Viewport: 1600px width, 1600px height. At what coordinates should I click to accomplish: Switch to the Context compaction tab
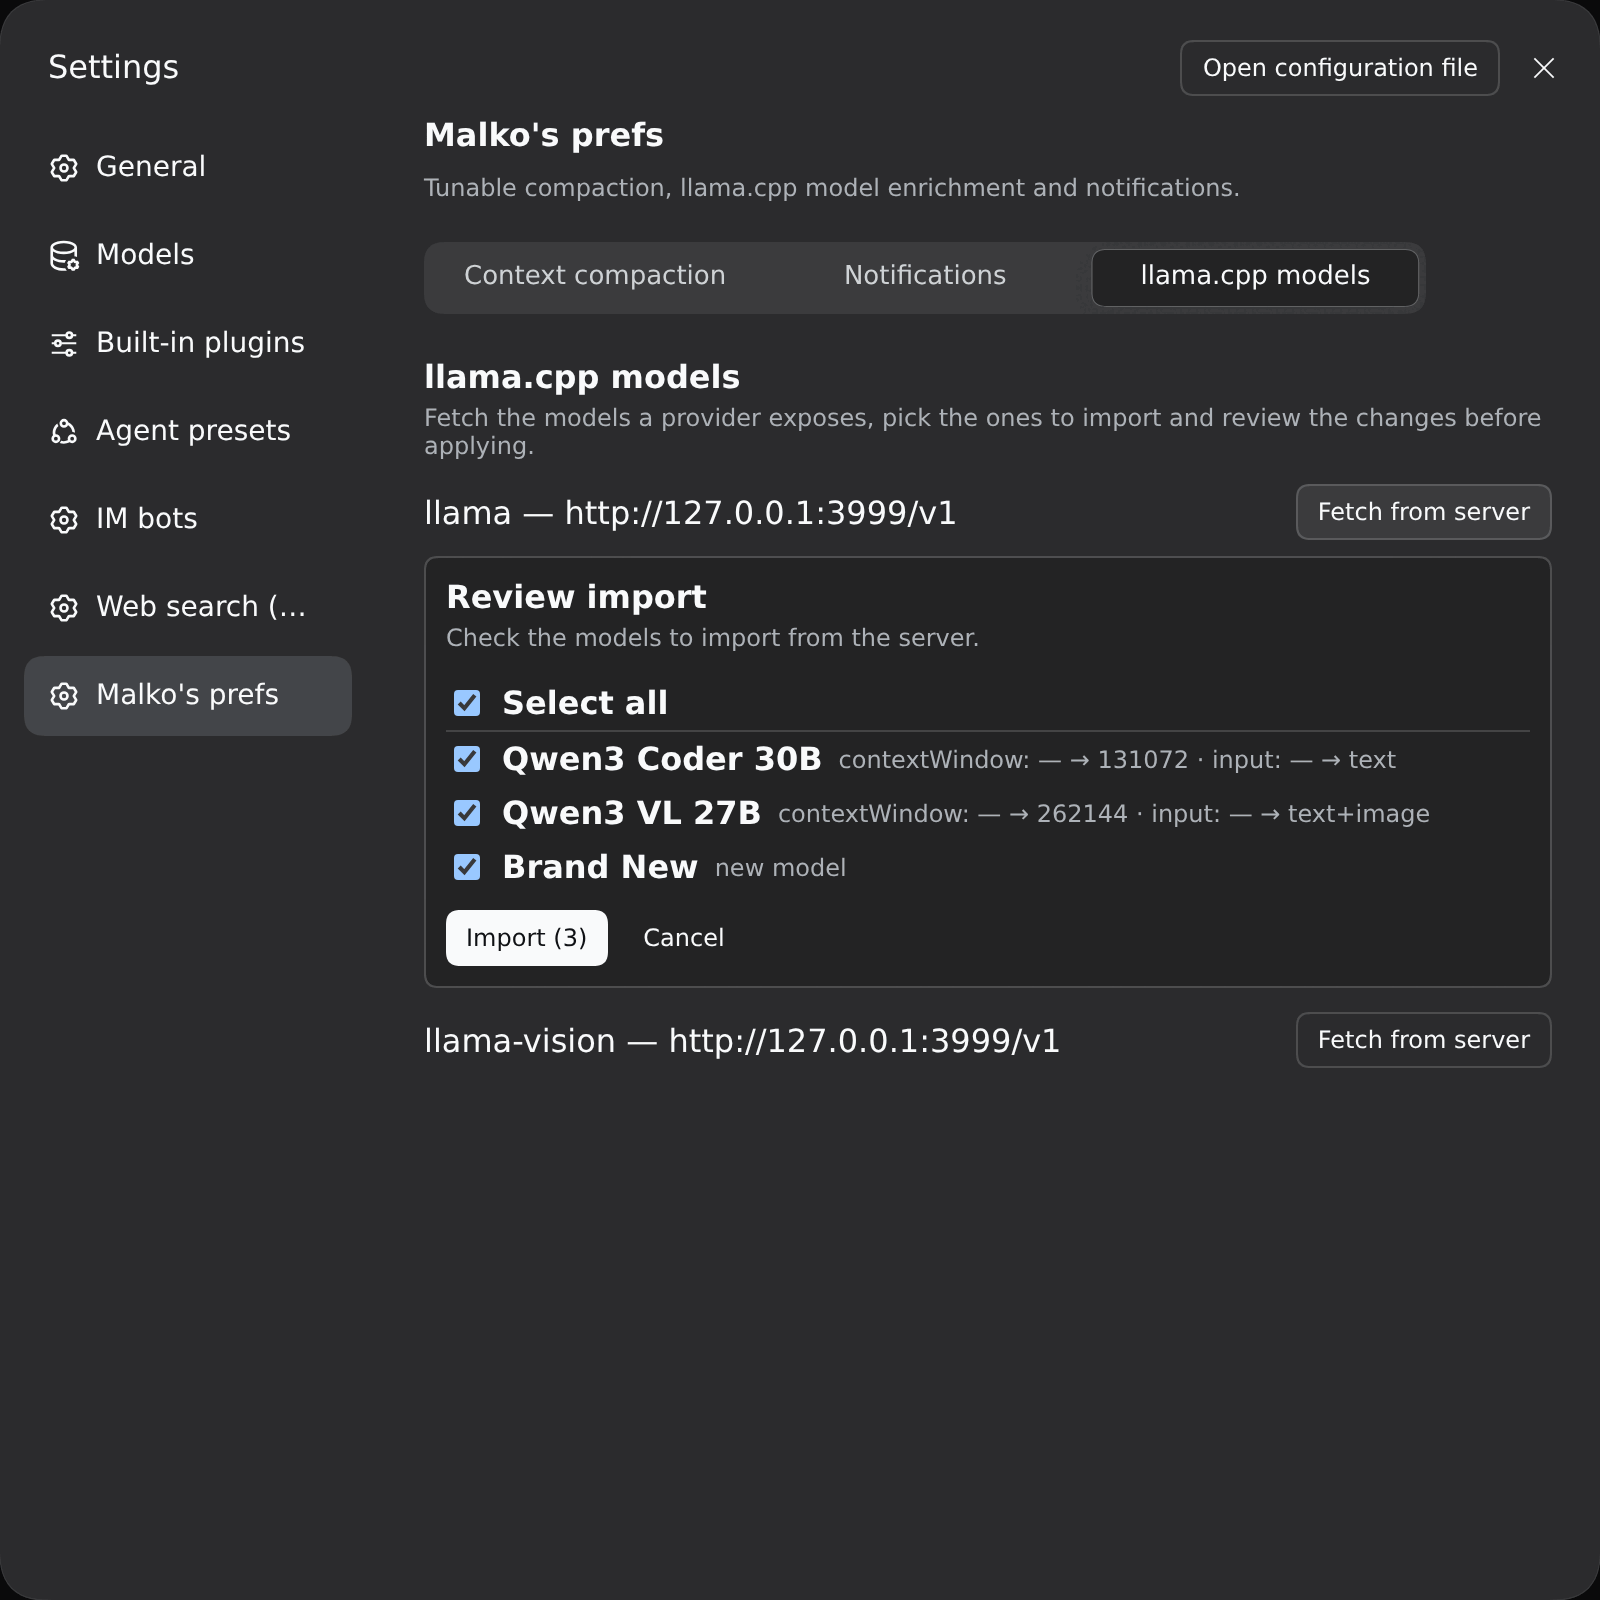click(x=595, y=276)
